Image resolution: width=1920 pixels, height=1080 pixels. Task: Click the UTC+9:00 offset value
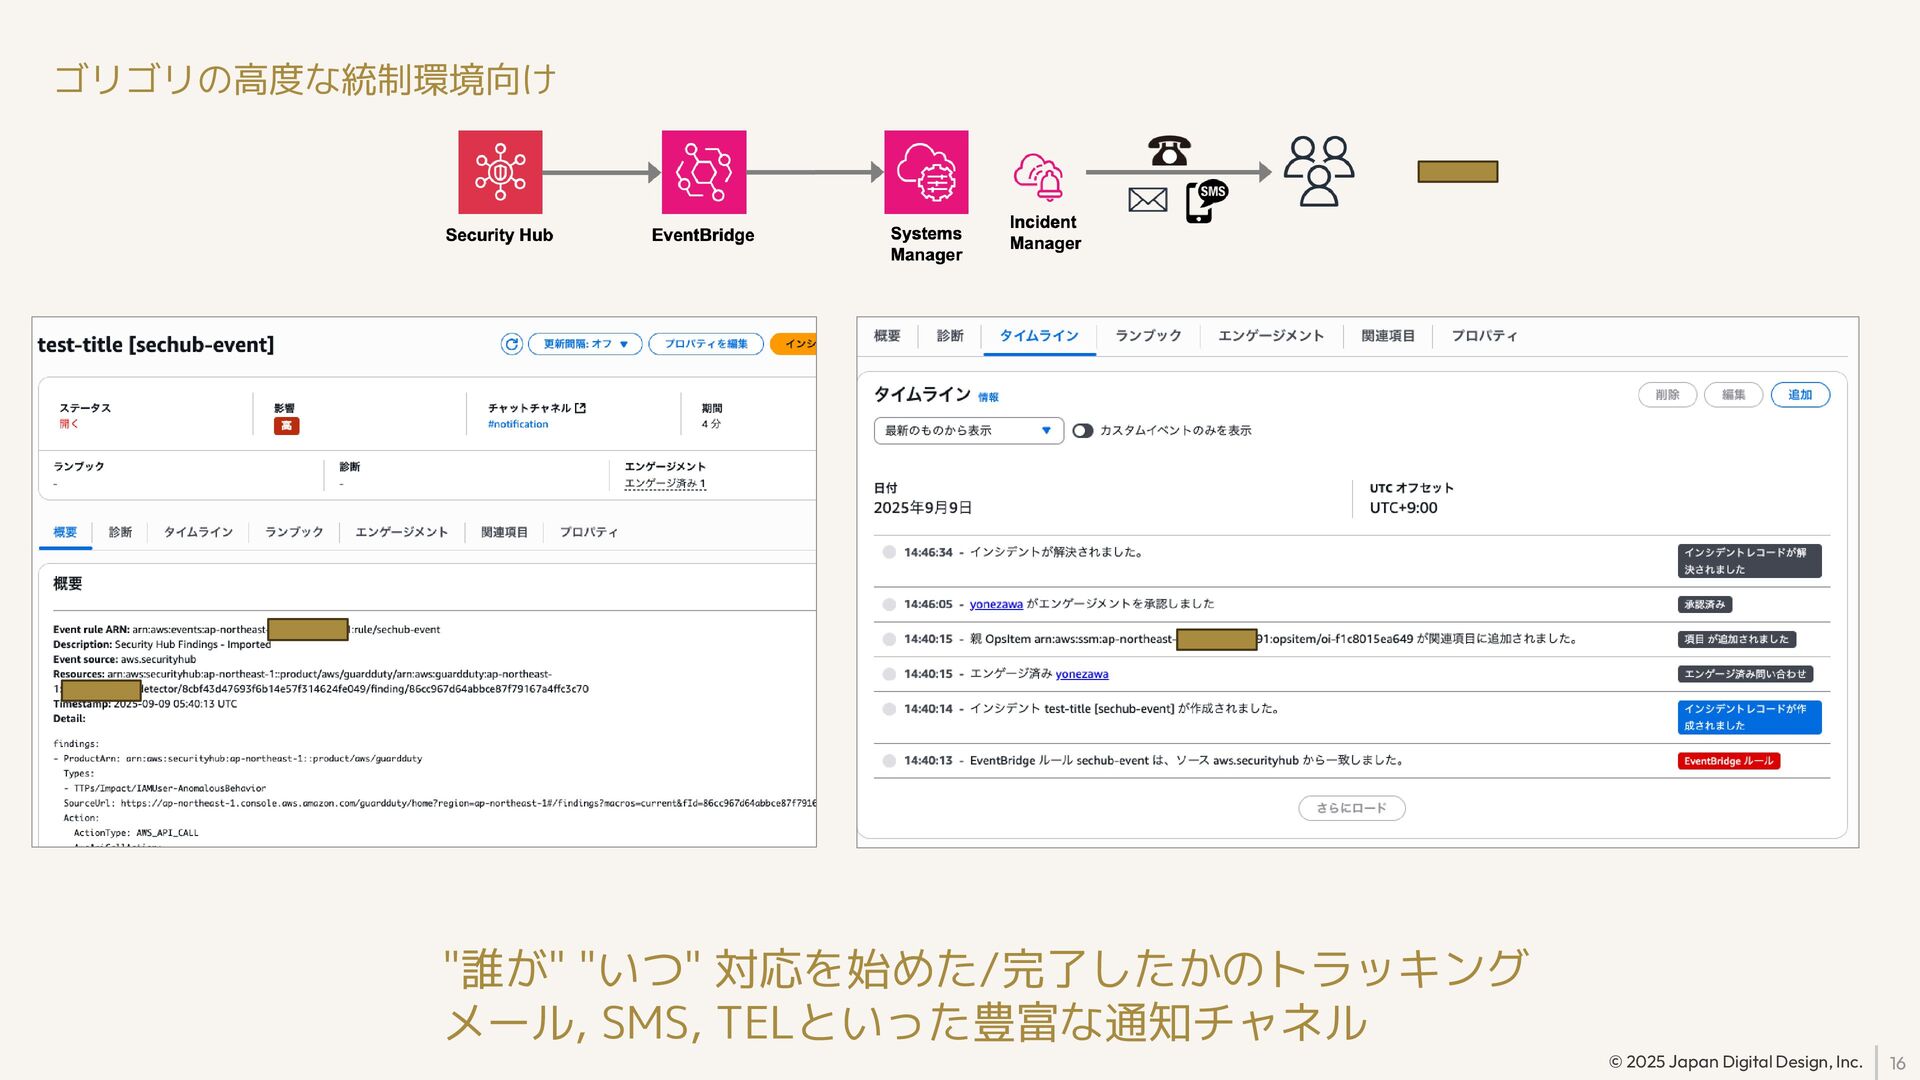coord(1403,508)
